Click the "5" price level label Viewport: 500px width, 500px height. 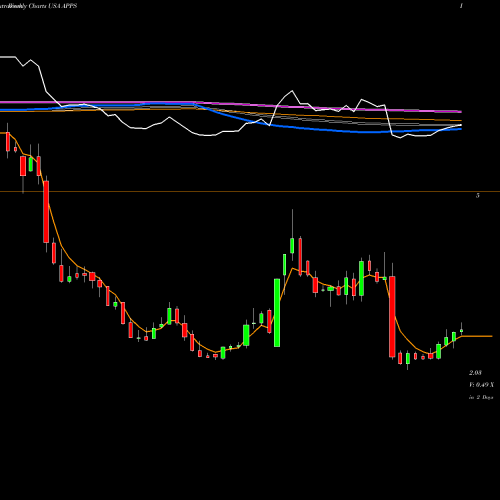click(x=478, y=196)
